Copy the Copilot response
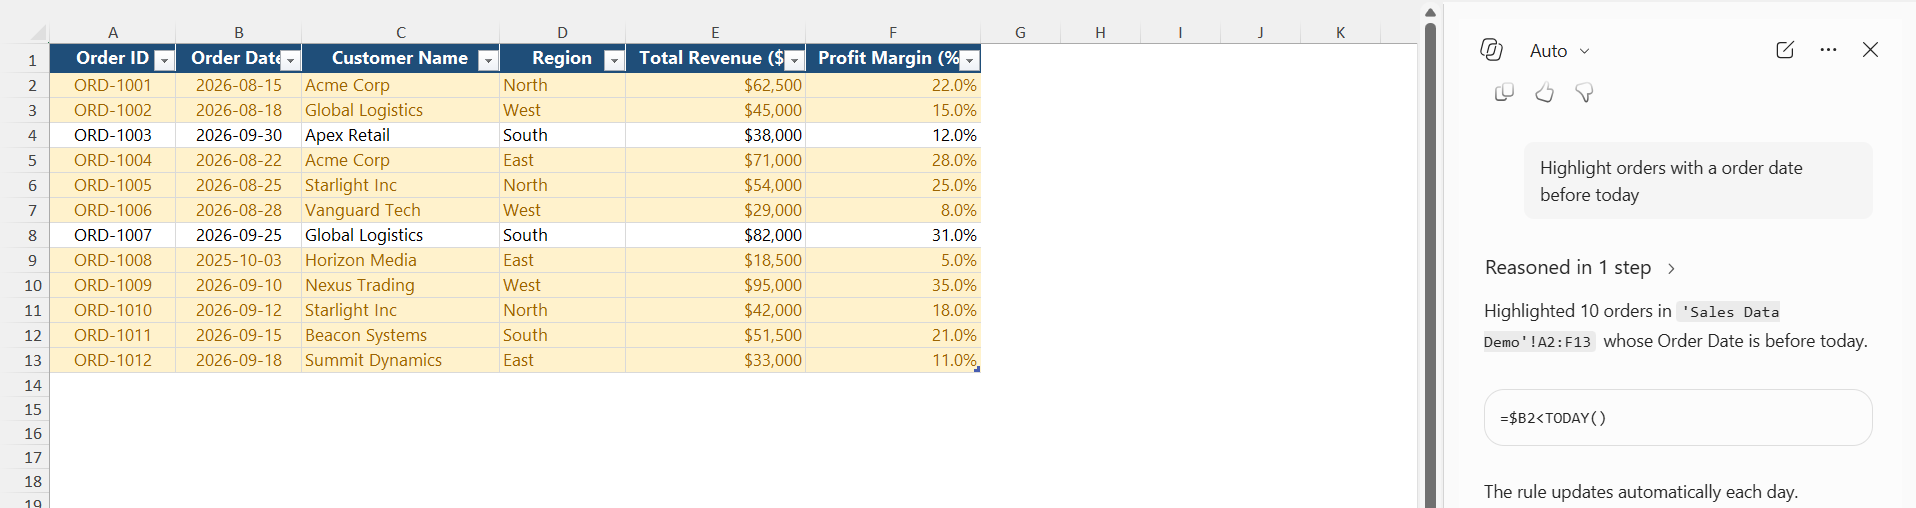This screenshot has height=508, width=1916. point(1504,93)
